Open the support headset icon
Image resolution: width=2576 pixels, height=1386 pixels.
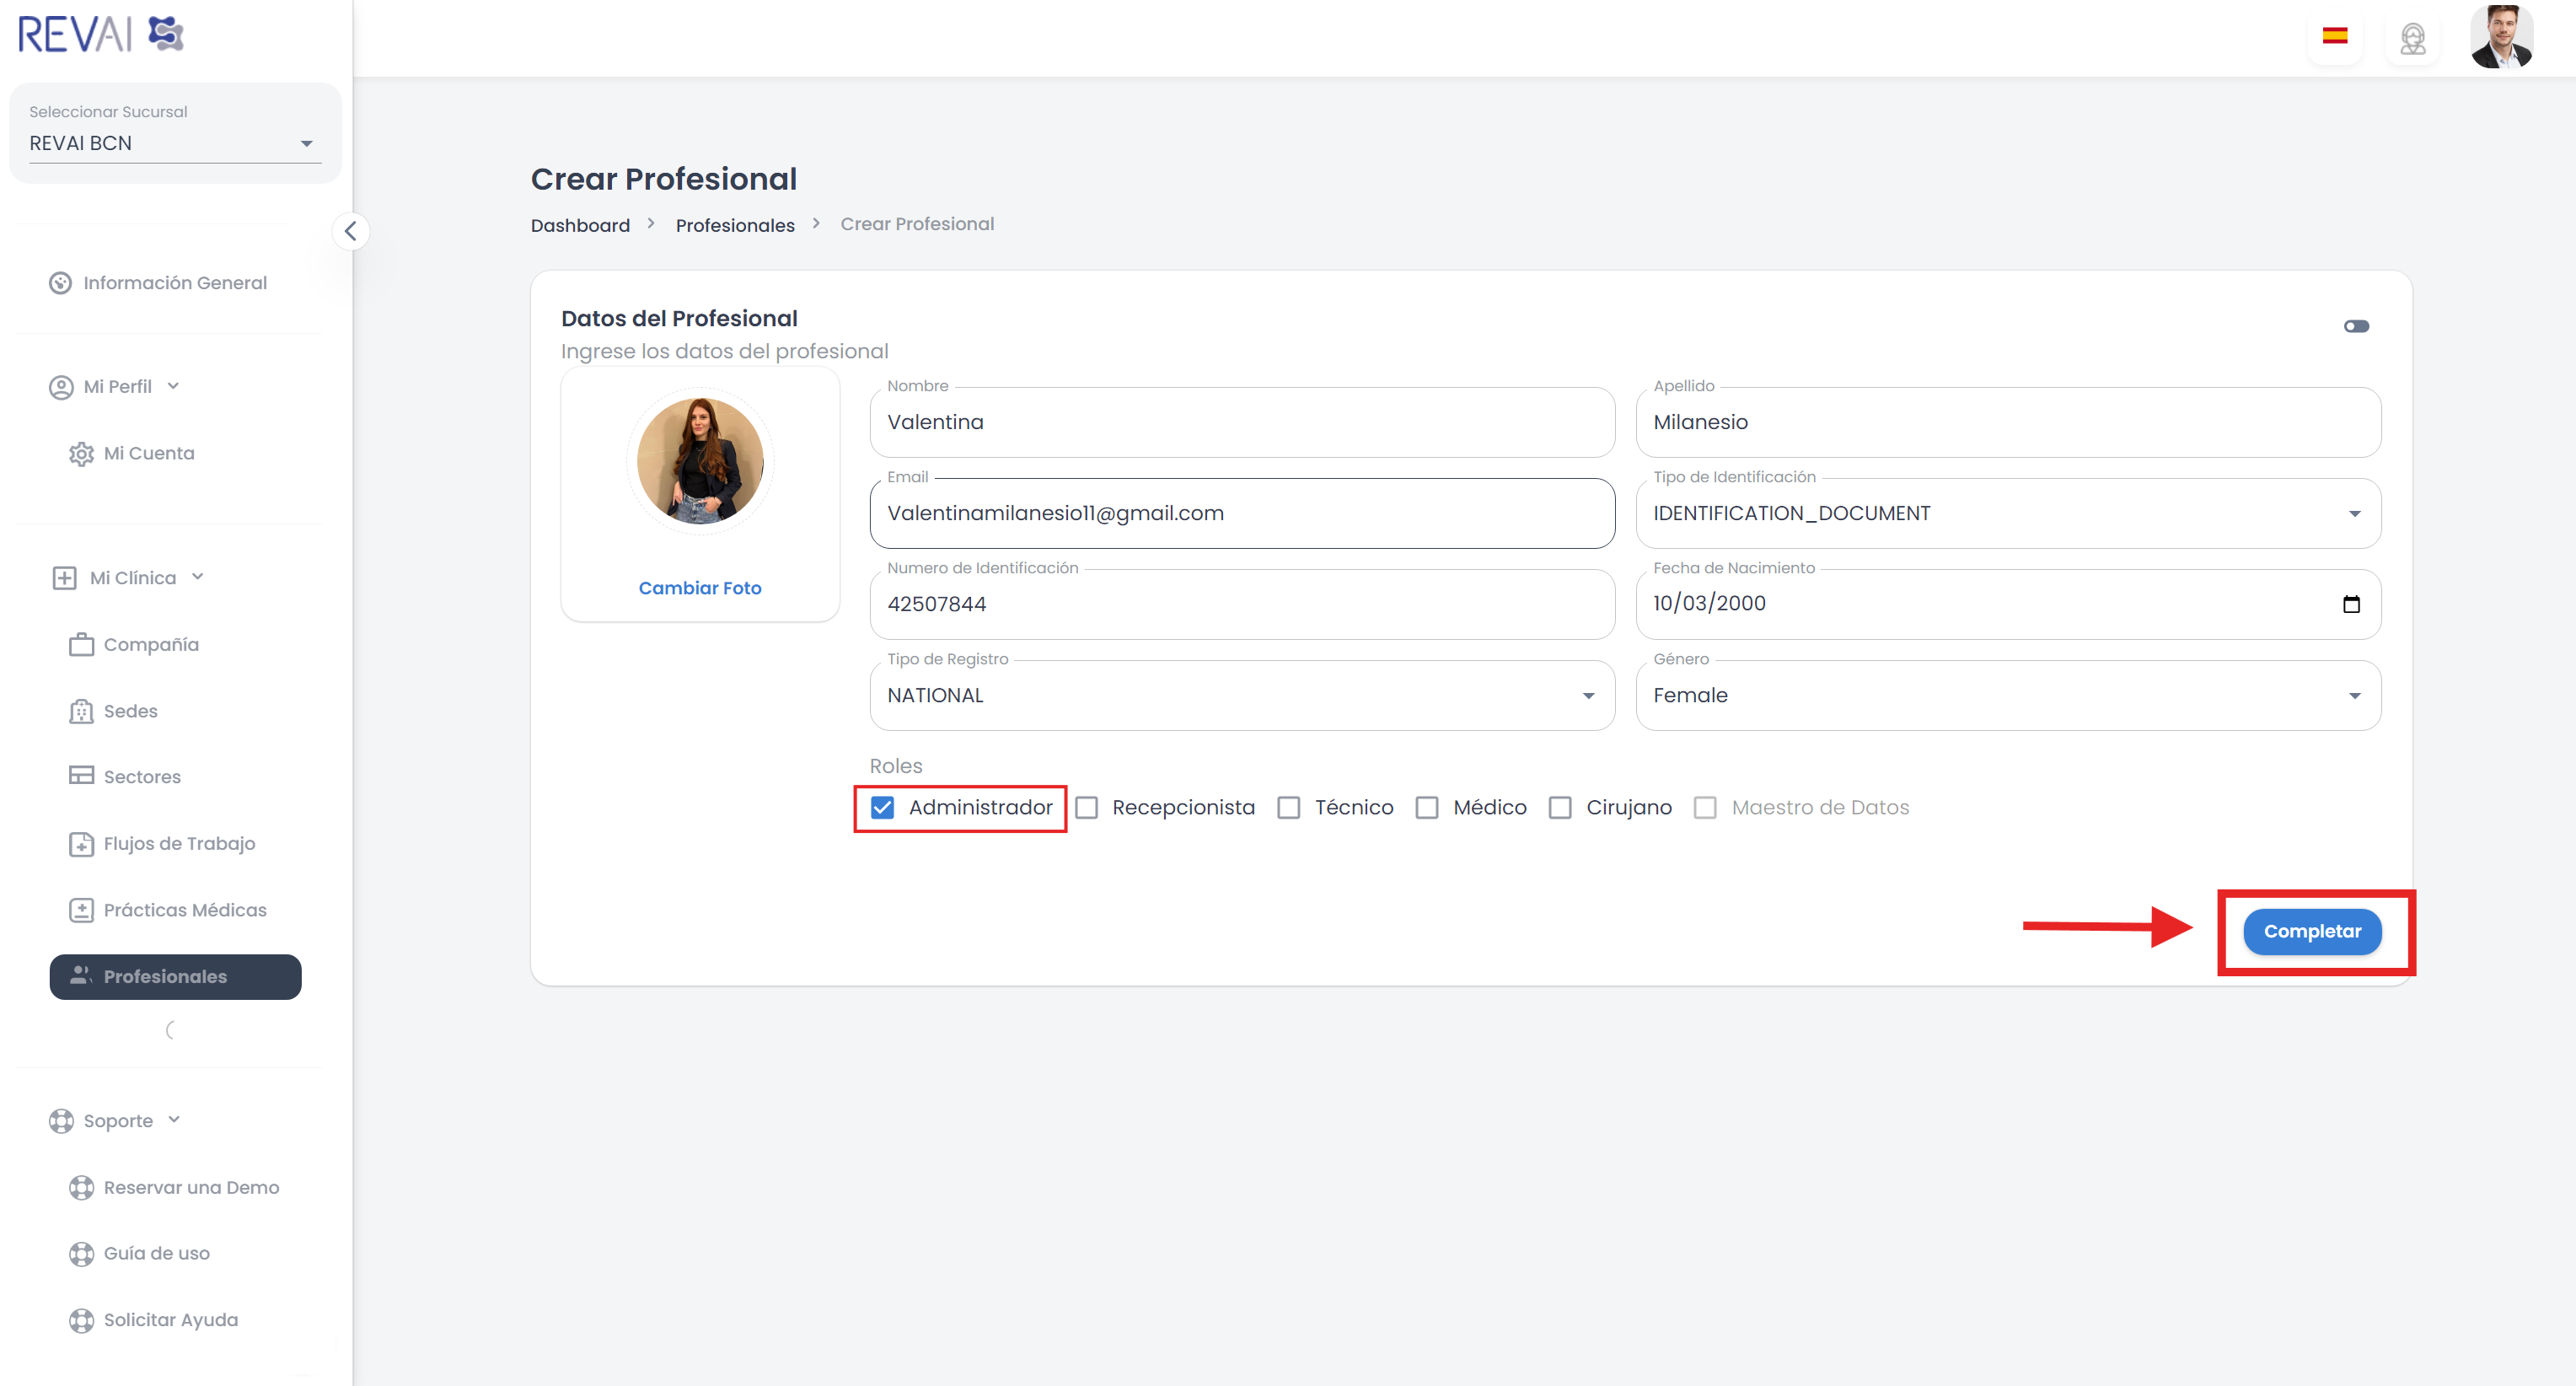tap(2412, 38)
